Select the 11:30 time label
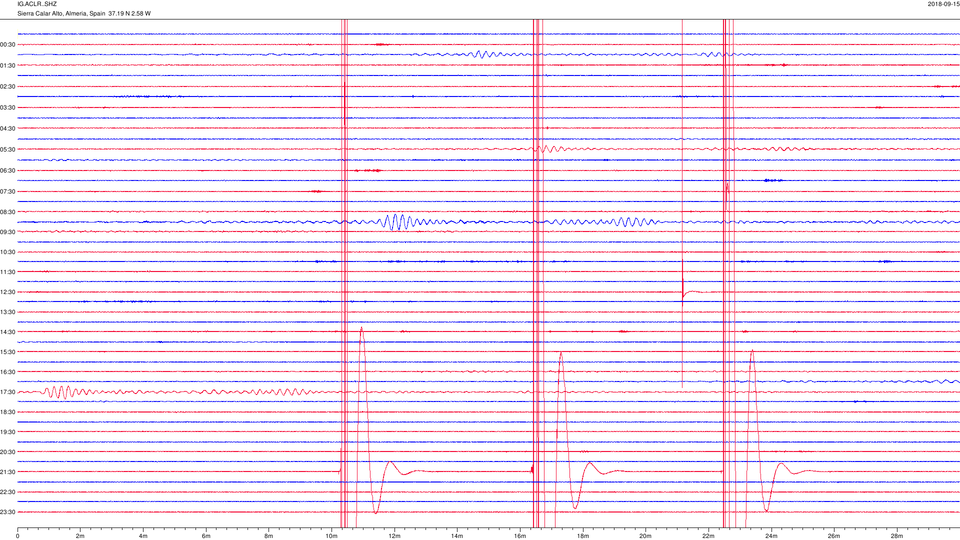 click(x=8, y=272)
